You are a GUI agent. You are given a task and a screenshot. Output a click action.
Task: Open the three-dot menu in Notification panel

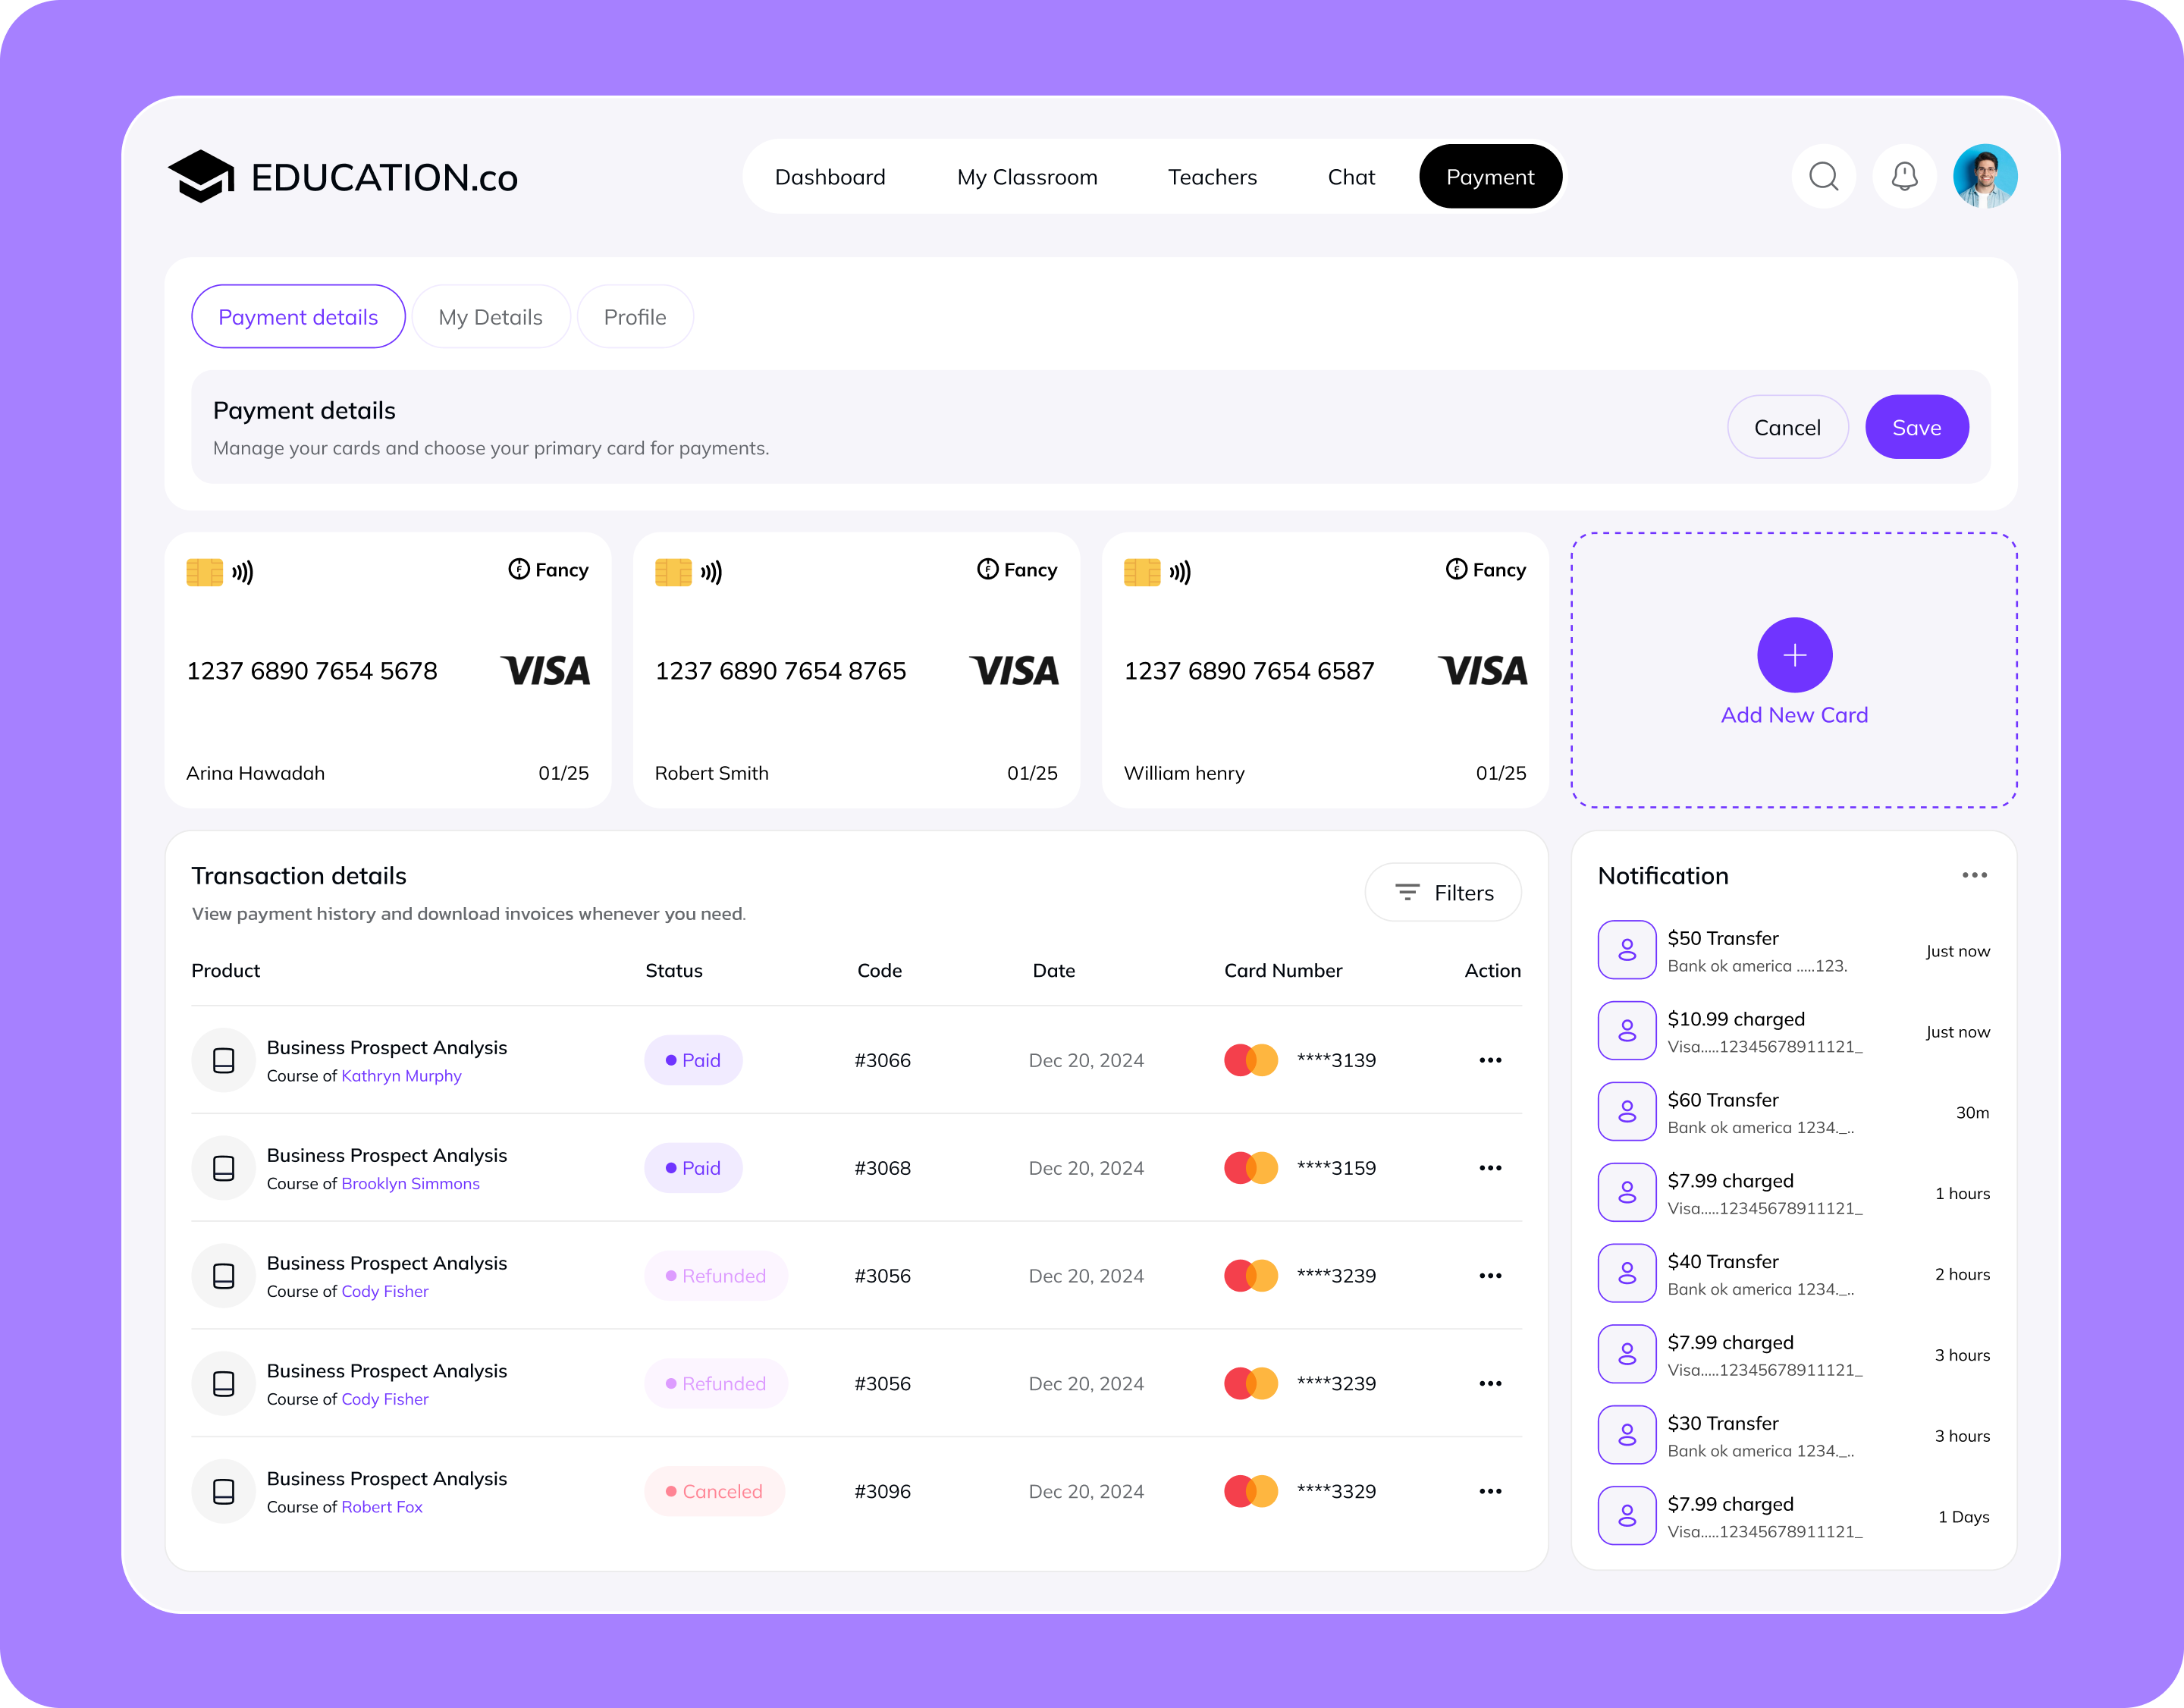[x=1974, y=875]
